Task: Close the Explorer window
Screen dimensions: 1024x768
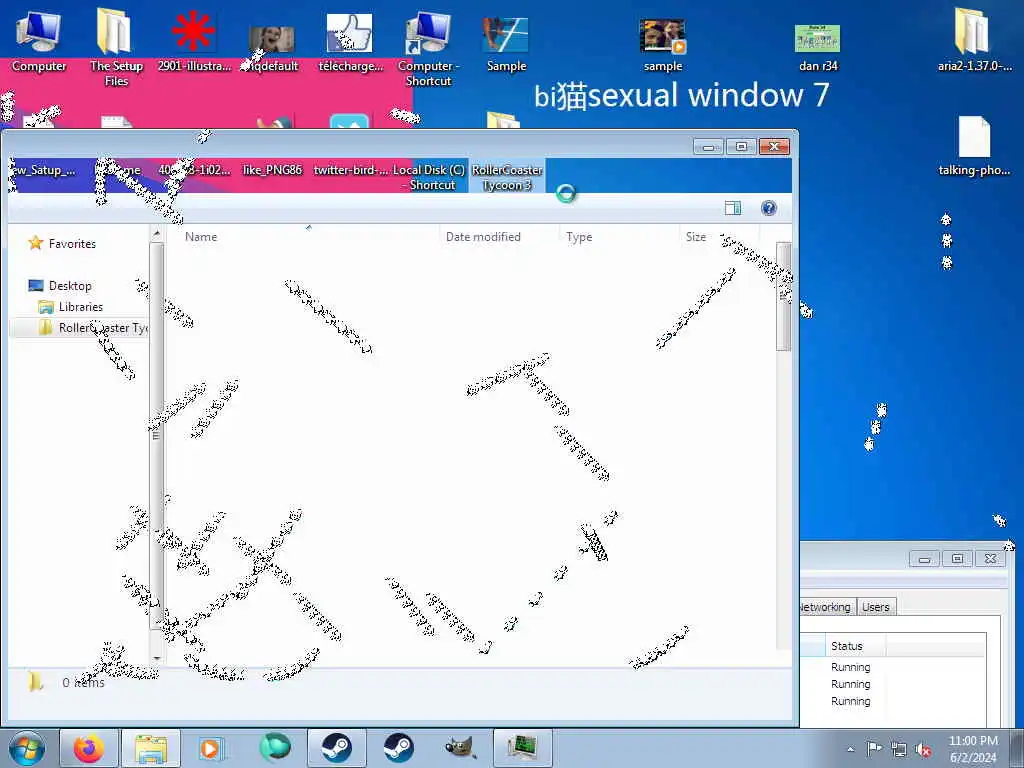Action: [774, 146]
